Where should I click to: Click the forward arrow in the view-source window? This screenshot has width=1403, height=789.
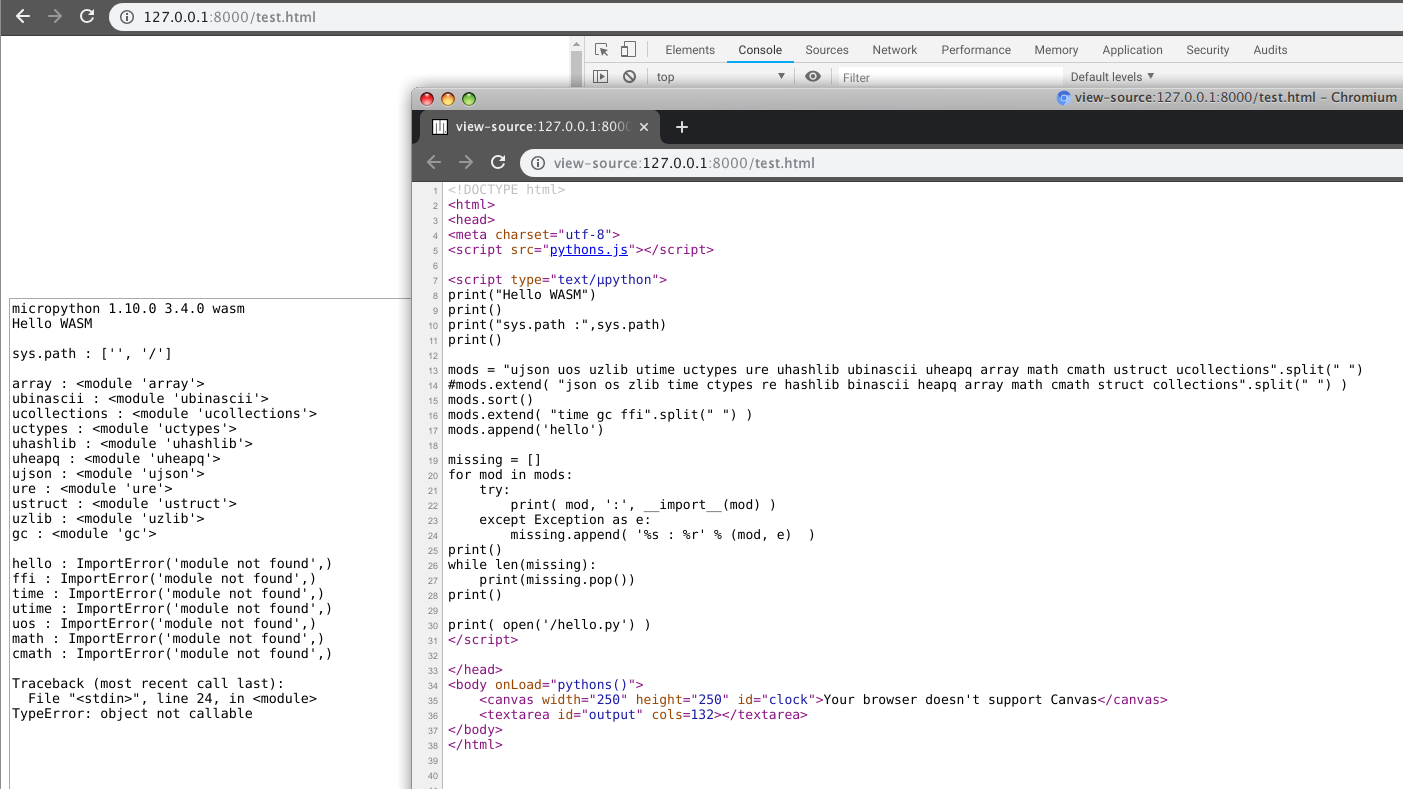click(x=466, y=162)
